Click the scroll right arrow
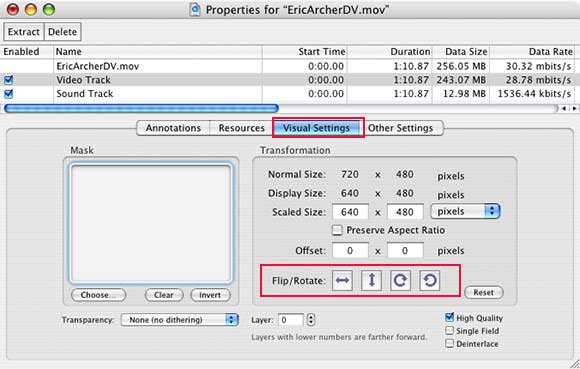 (574, 108)
